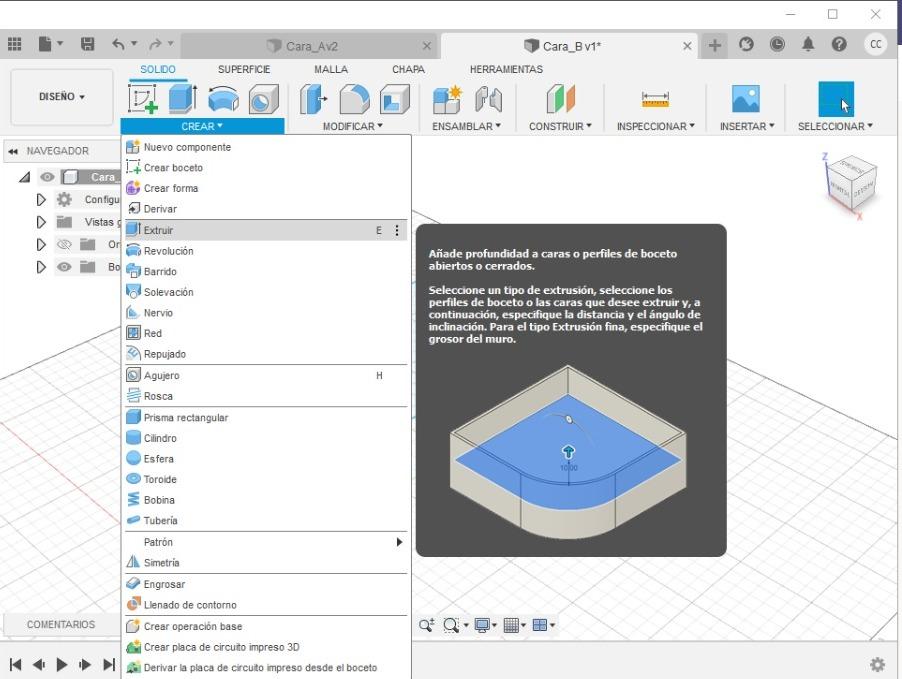Expand the Bo... folder node
This screenshot has width=902, height=679.
41,267
